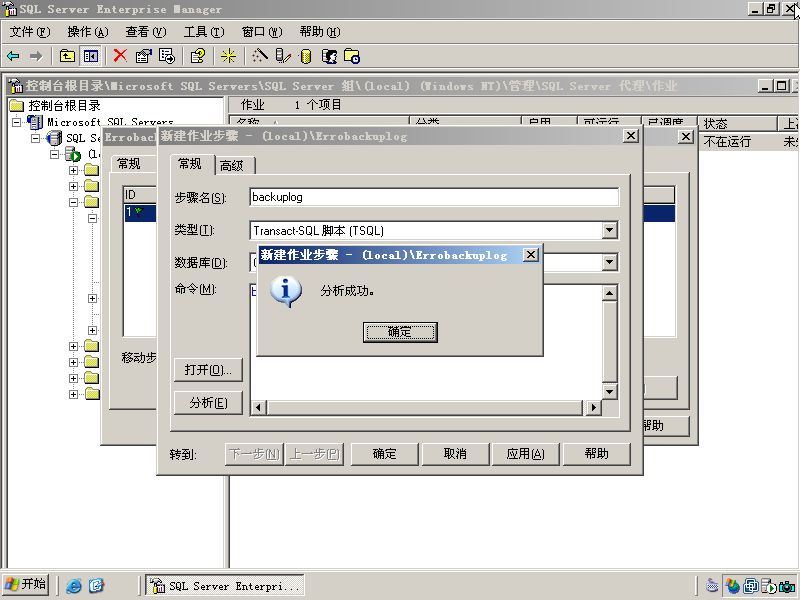Click the 不在运行 status cell
800x600 pixels.
coord(727,142)
